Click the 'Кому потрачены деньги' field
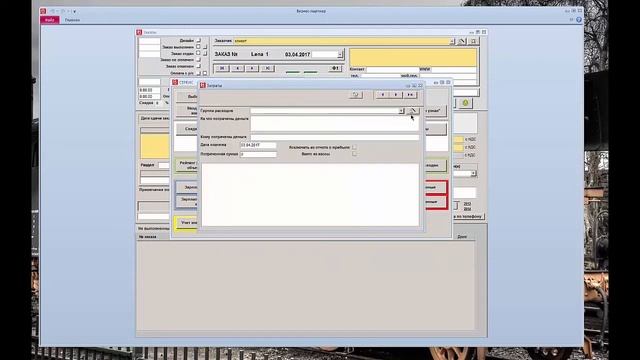Image resolution: width=640 pixels, height=360 pixels. [x=334, y=137]
